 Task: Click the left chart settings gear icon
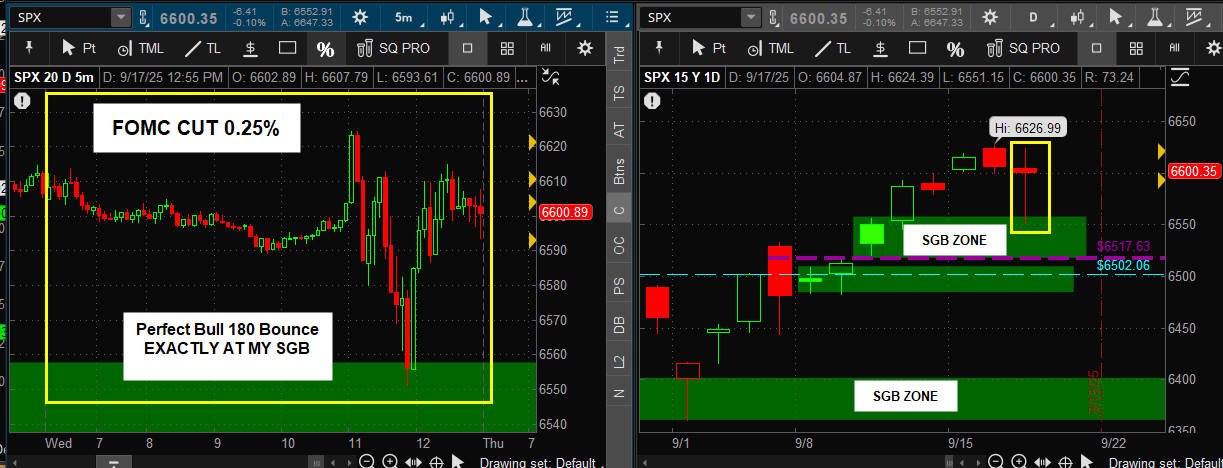tap(360, 17)
